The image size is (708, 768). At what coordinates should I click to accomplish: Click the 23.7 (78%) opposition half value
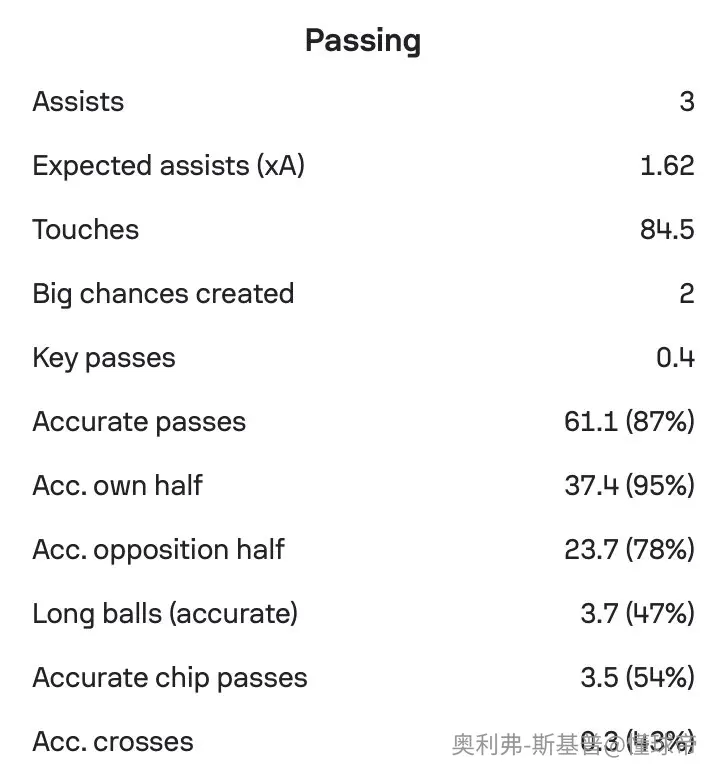pos(630,550)
